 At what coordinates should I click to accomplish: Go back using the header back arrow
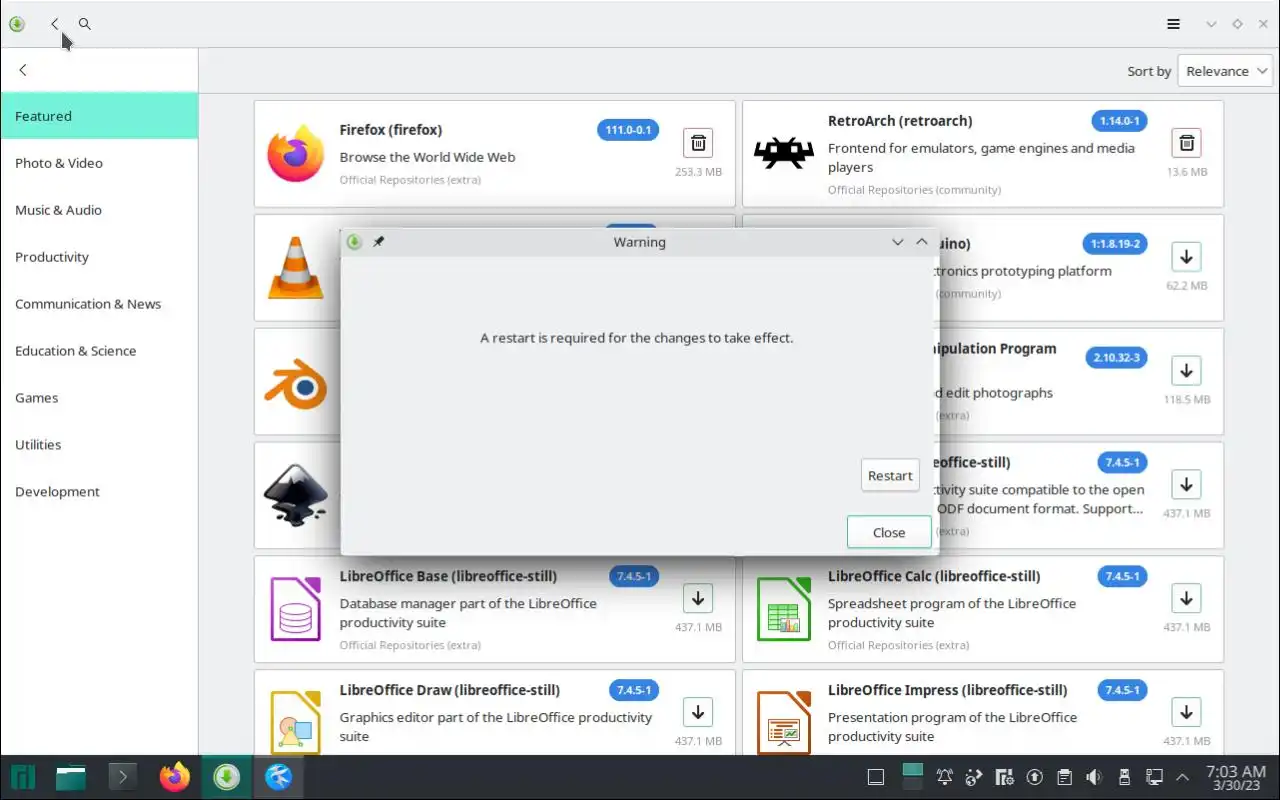coord(54,24)
